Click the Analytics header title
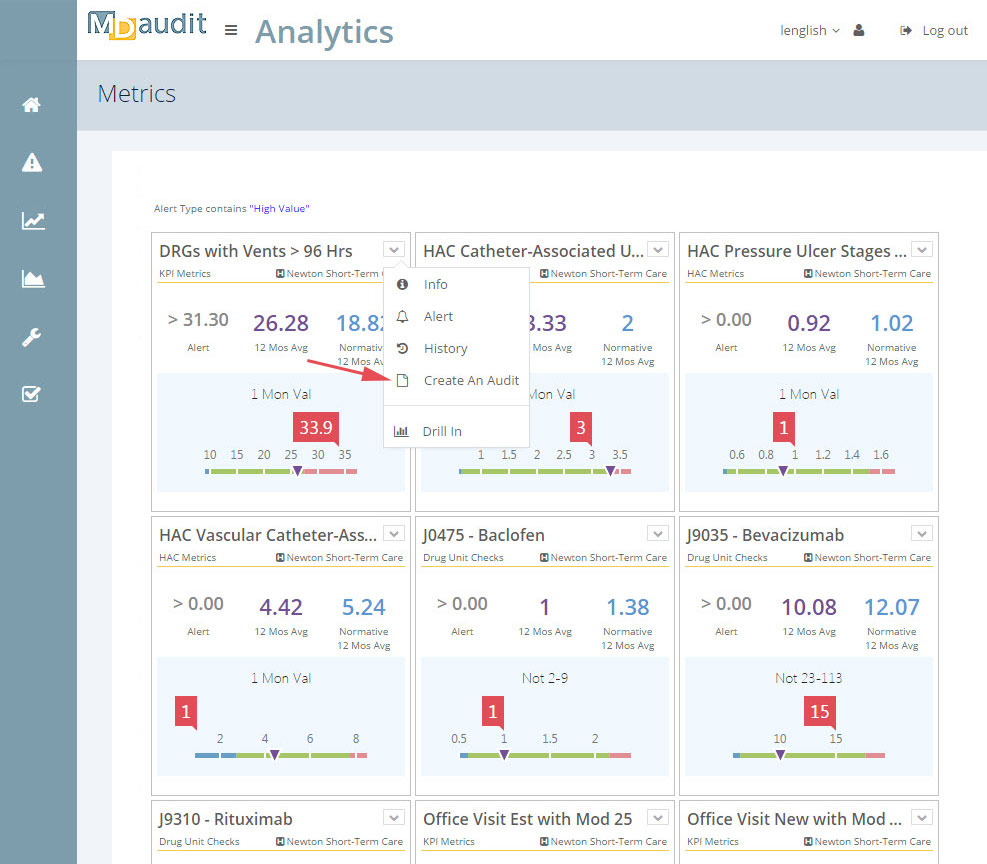The image size is (987, 864). coord(324,32)
